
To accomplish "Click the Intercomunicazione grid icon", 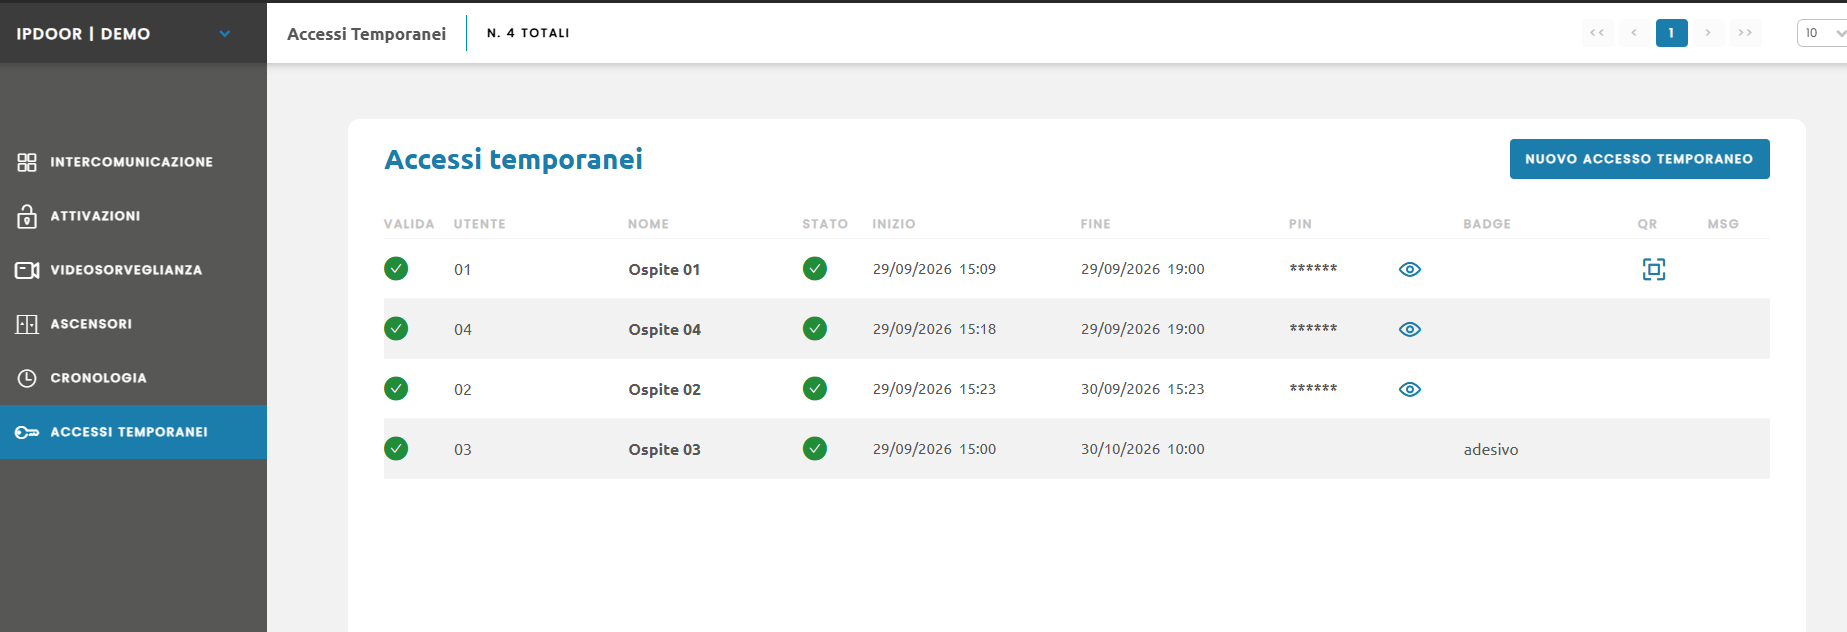I will (x=27, y=162).
